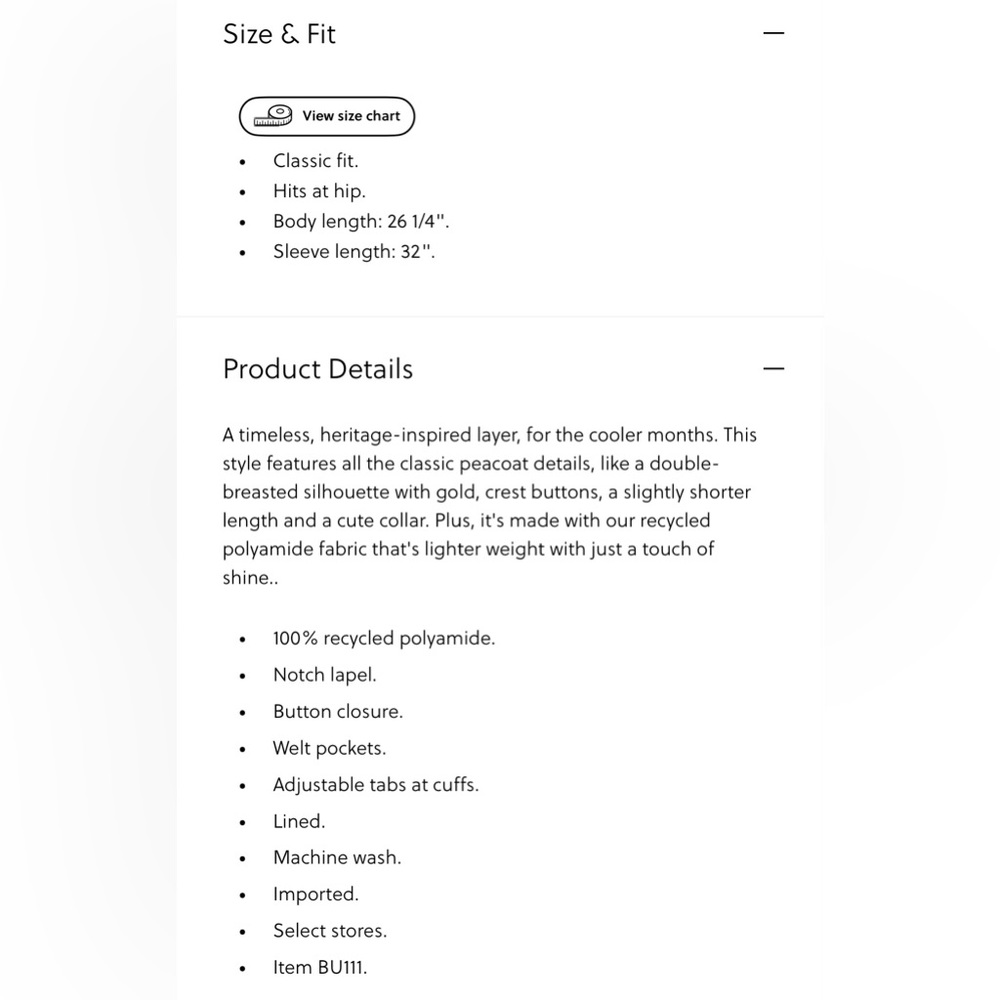1000x1000 pixels.
Task: Click the Machine wash list item
Action: click(x=337, y=858)
